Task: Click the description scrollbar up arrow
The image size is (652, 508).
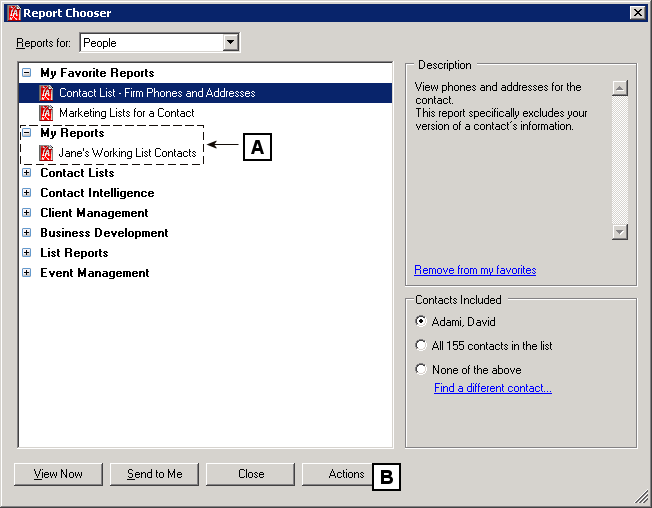Action: (x=620, y=88)
